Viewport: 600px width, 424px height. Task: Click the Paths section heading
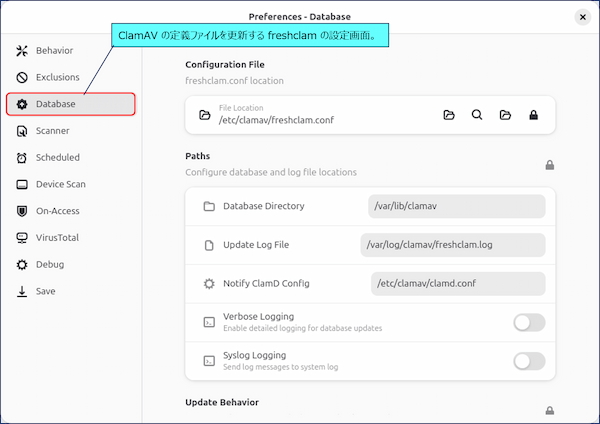(197, 156)
